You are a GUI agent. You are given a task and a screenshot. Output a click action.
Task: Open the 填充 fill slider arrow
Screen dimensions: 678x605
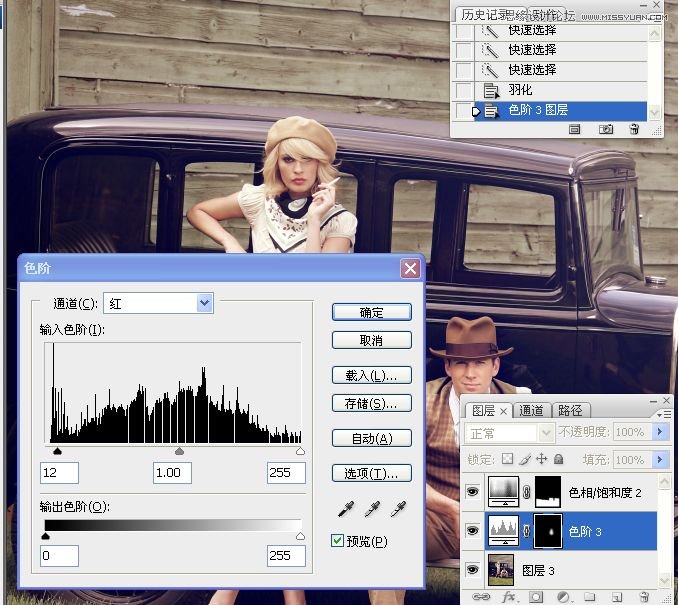[659, 460]
